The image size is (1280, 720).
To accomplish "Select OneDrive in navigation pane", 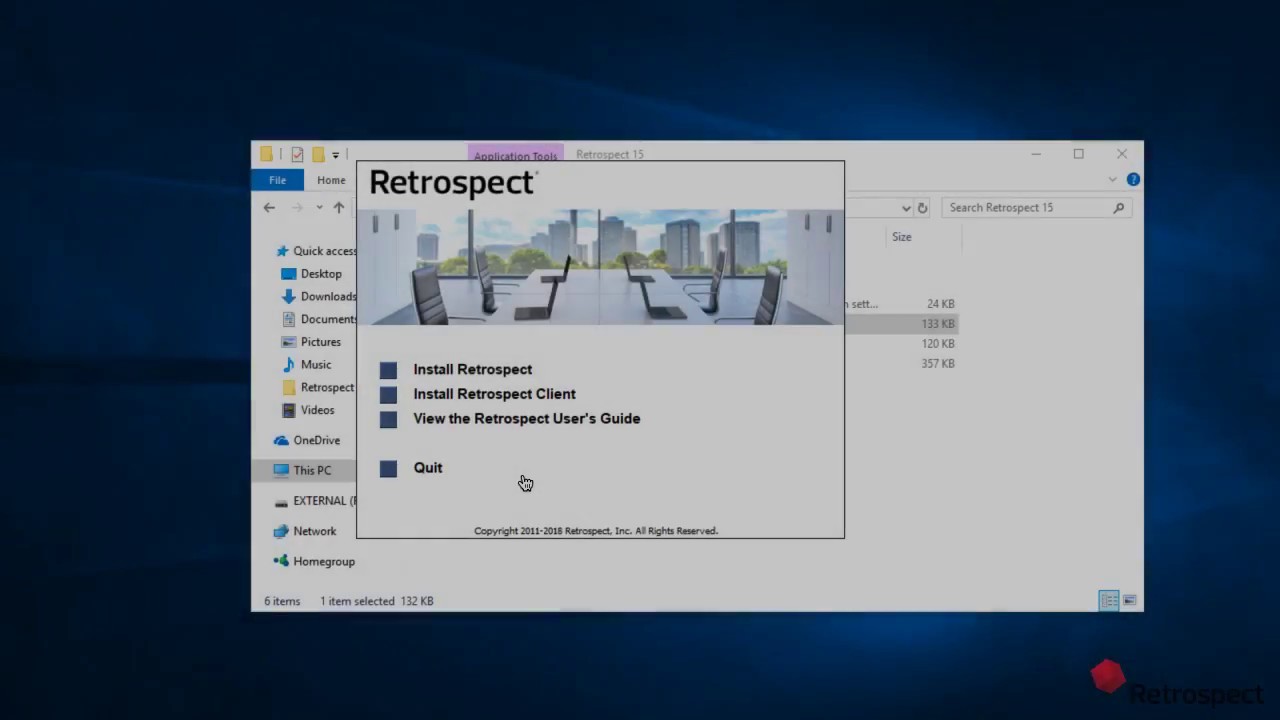I will pos(316,440).
